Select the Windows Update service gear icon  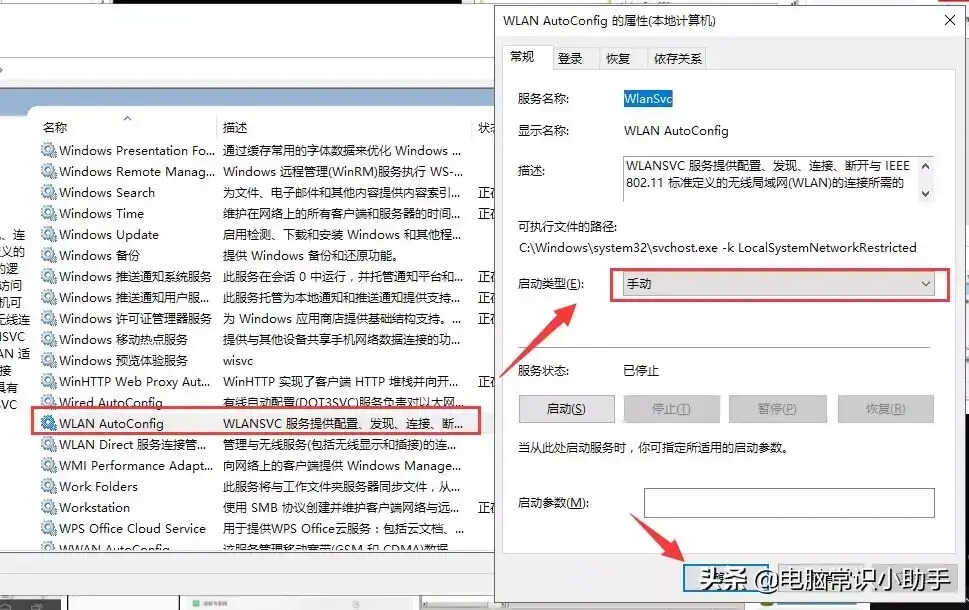click(48, 234)
